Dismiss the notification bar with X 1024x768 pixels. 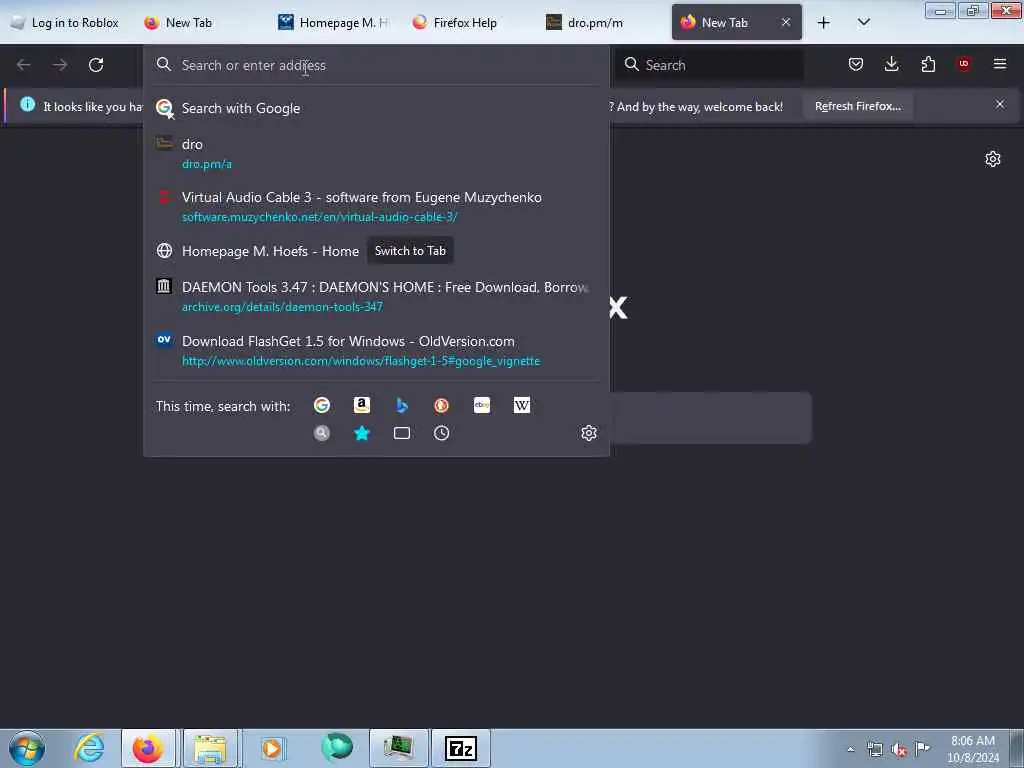coord(1000,104)
